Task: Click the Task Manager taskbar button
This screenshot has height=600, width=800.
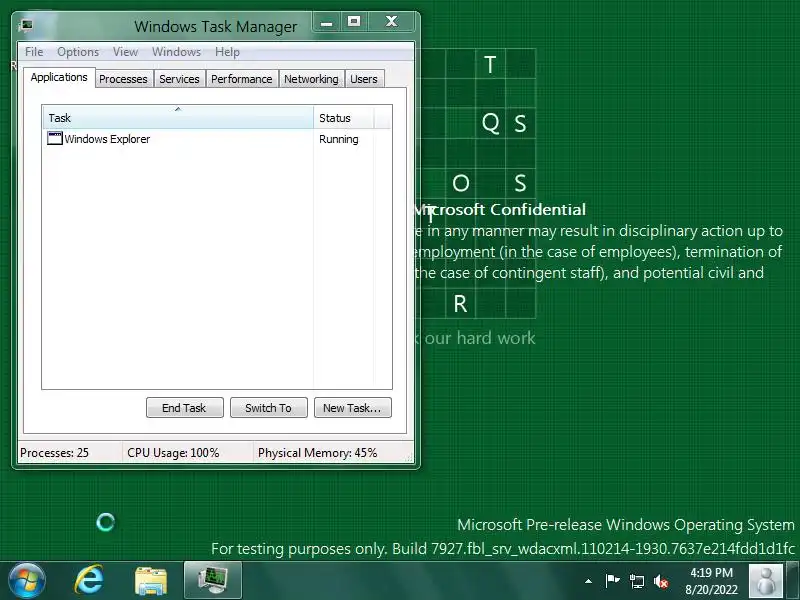Action: (x=213, y=581)
